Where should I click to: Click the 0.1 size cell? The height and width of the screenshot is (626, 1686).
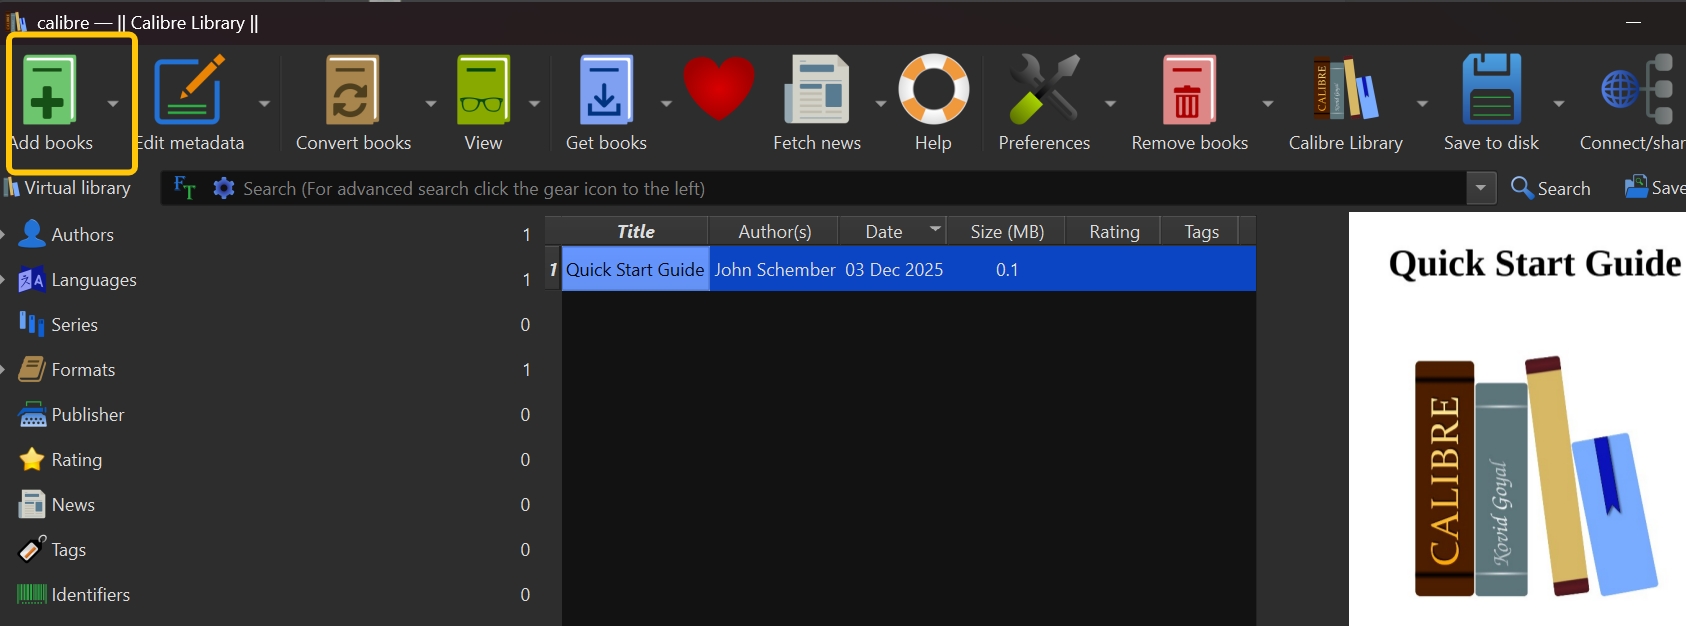(1006, 269)
